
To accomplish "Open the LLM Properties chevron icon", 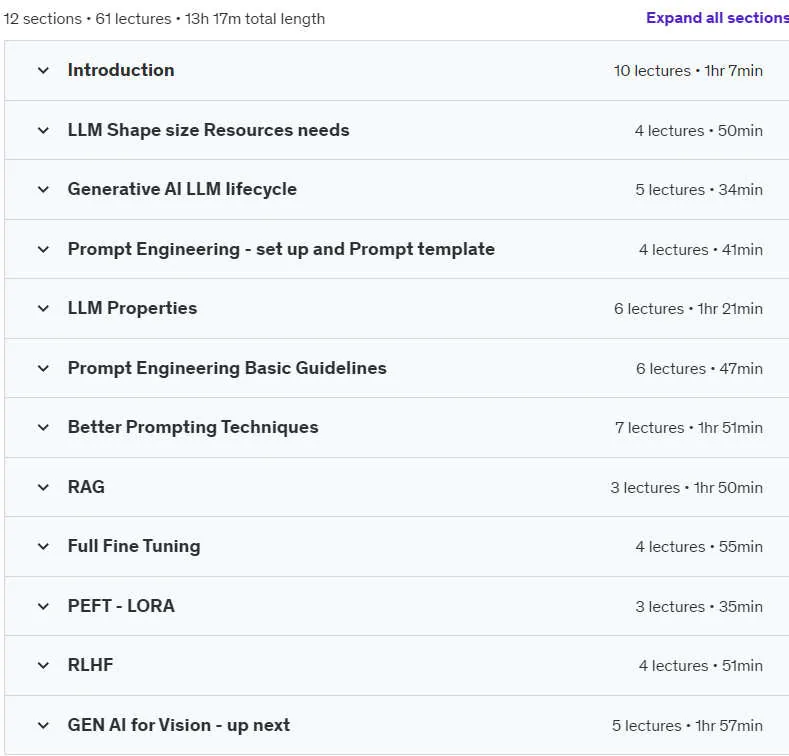I will click(43, 309).
